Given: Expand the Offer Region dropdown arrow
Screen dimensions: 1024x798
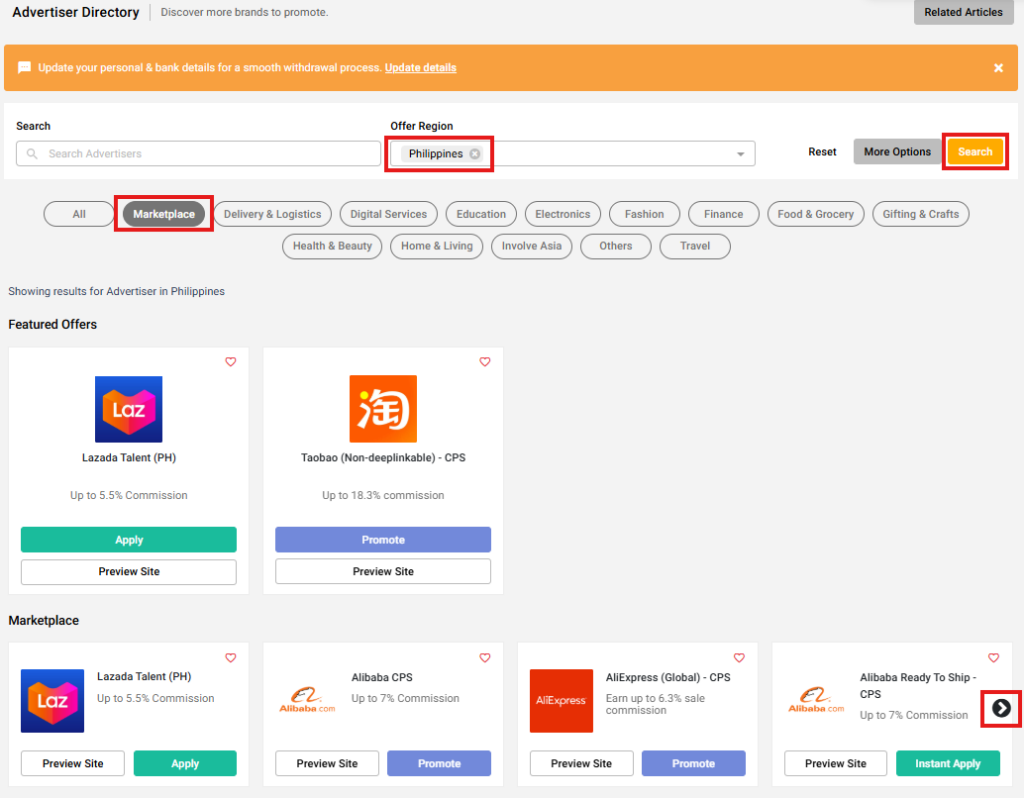Looking at the screenshot, I should pos(740,154).
